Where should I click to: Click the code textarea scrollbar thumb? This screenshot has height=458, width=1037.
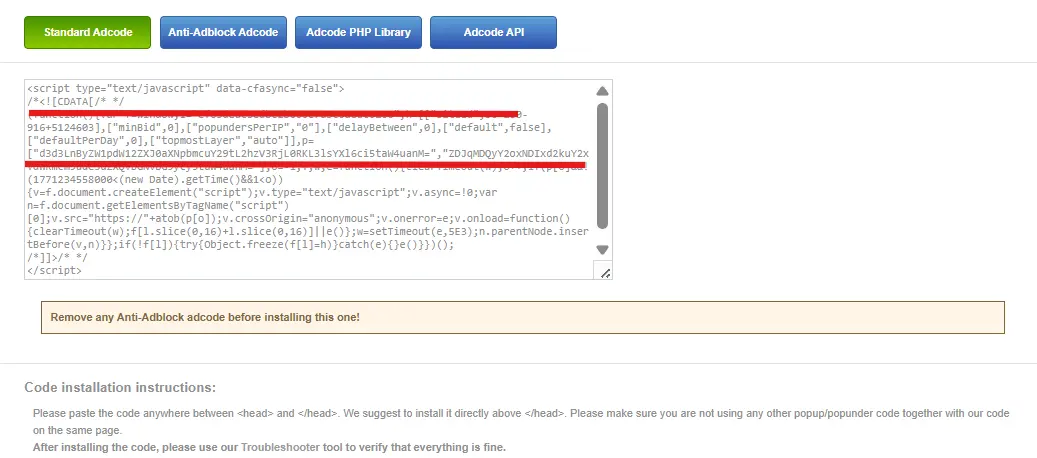point(602,165)
